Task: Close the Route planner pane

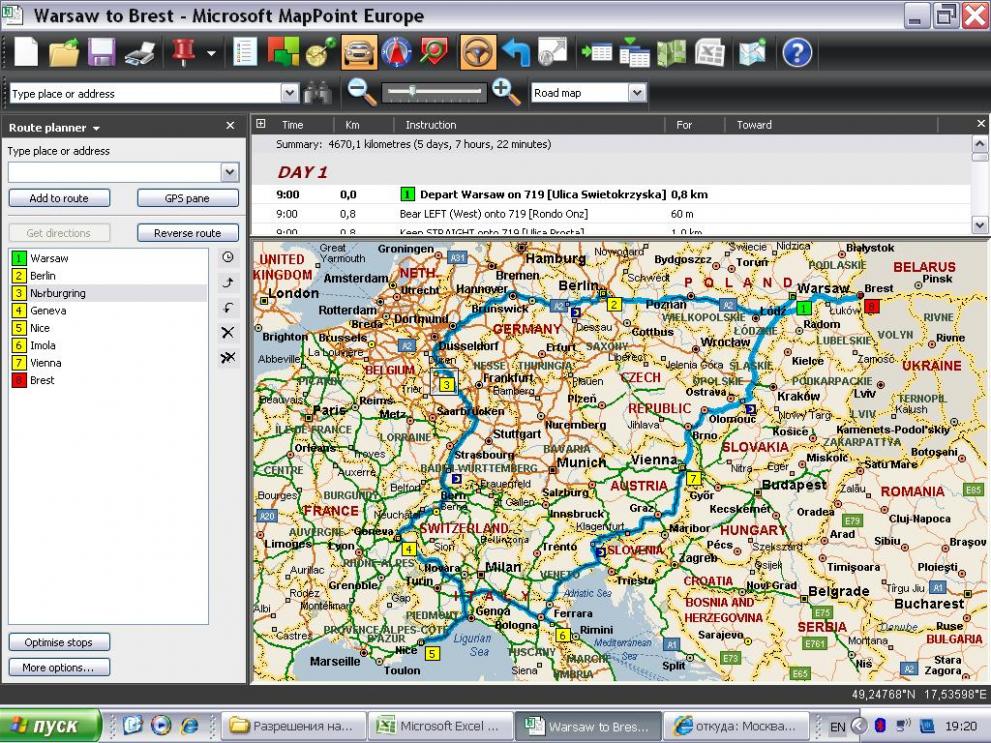Action: [x=230, y=126]
